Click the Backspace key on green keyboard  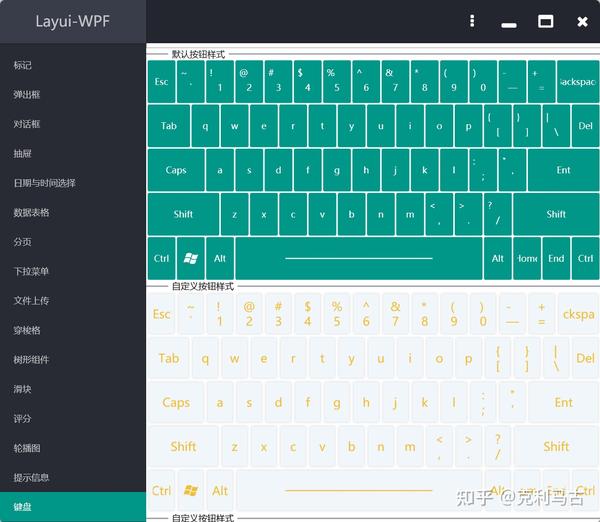pos(578,82)
